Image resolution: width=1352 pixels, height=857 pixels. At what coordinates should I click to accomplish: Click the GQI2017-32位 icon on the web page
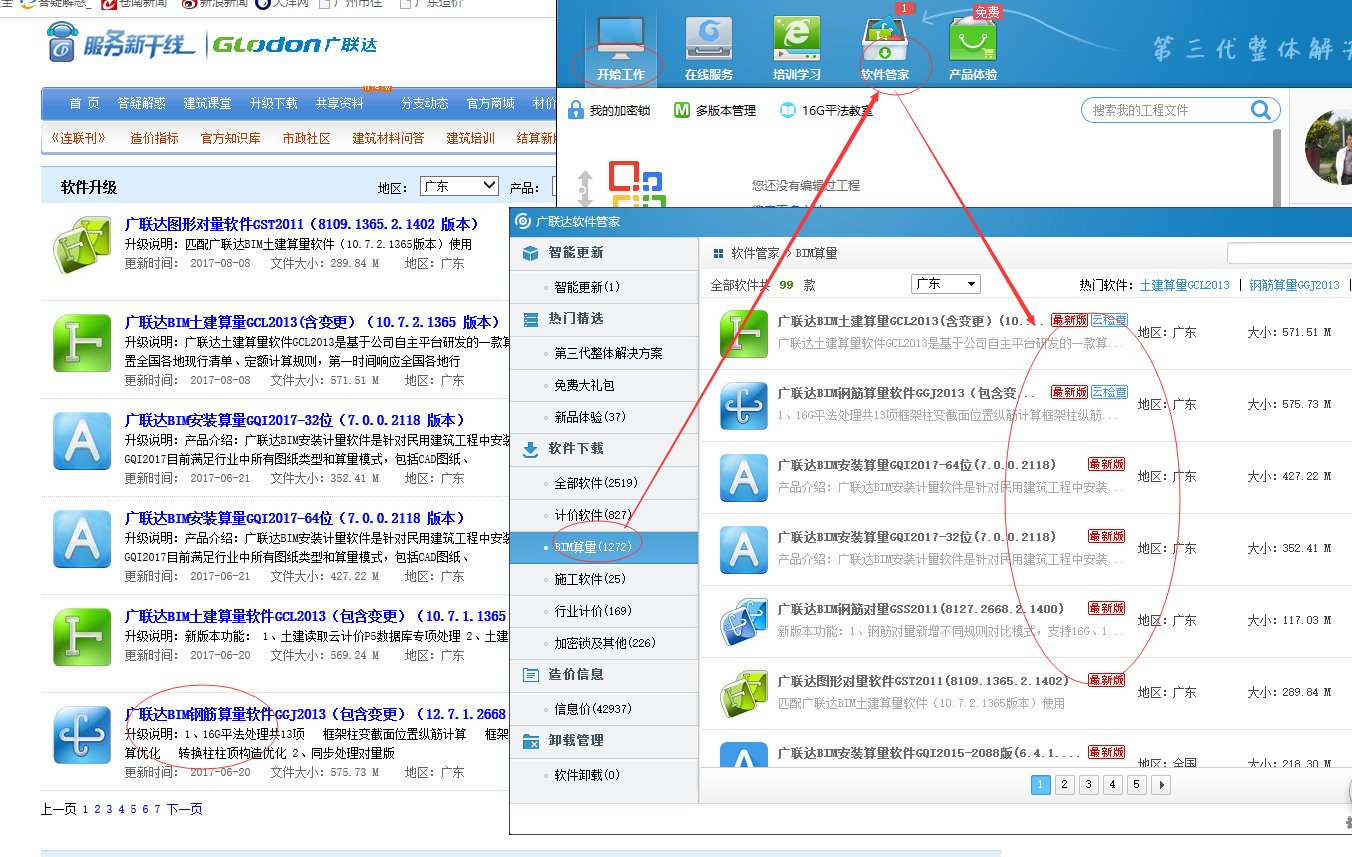81,440
